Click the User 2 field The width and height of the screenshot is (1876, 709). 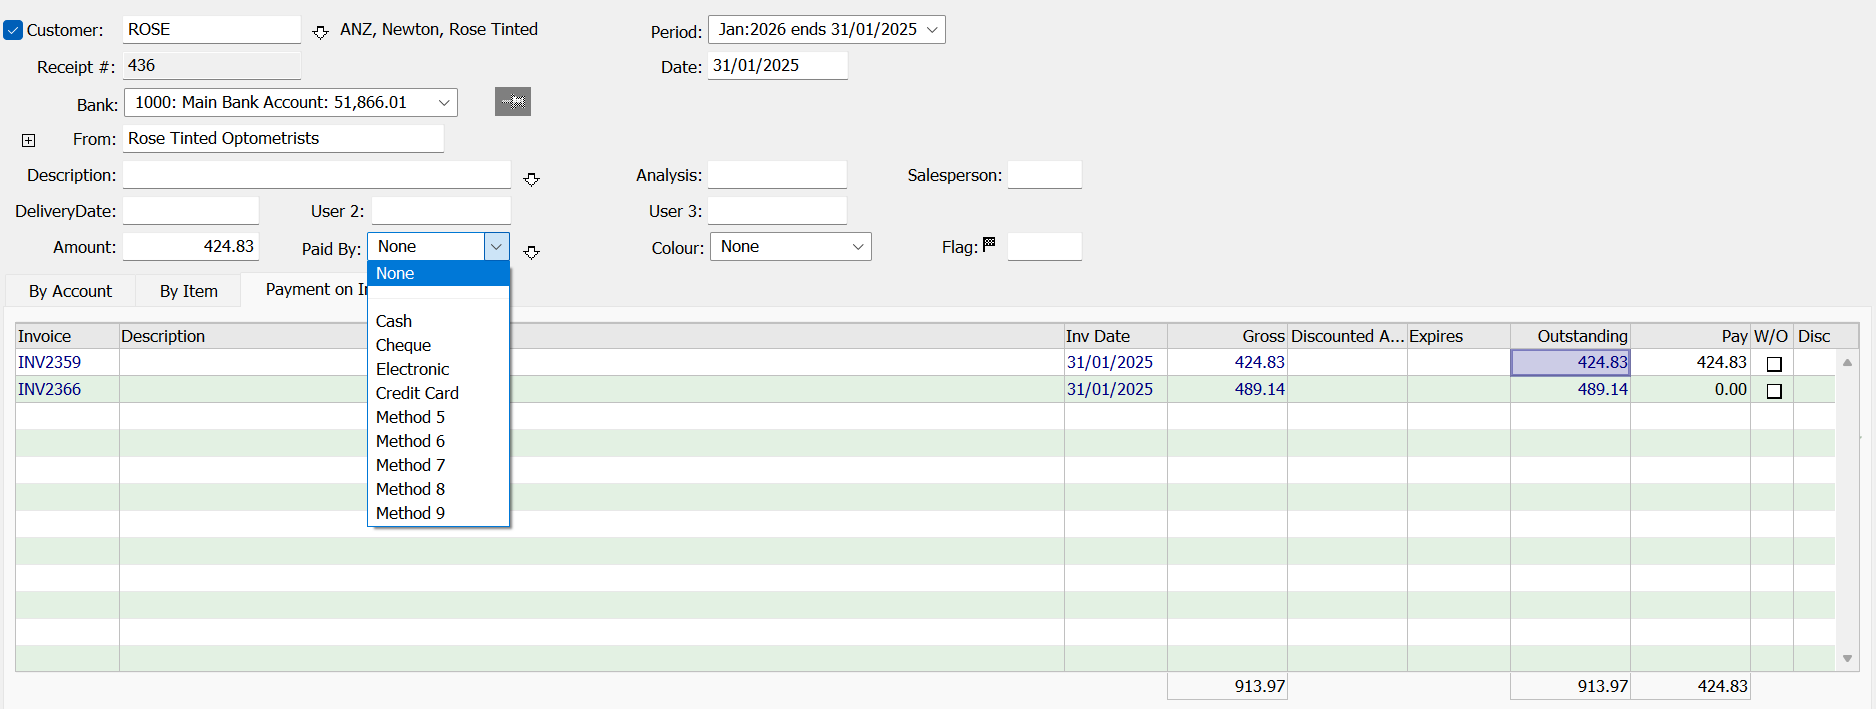point(441,211)
